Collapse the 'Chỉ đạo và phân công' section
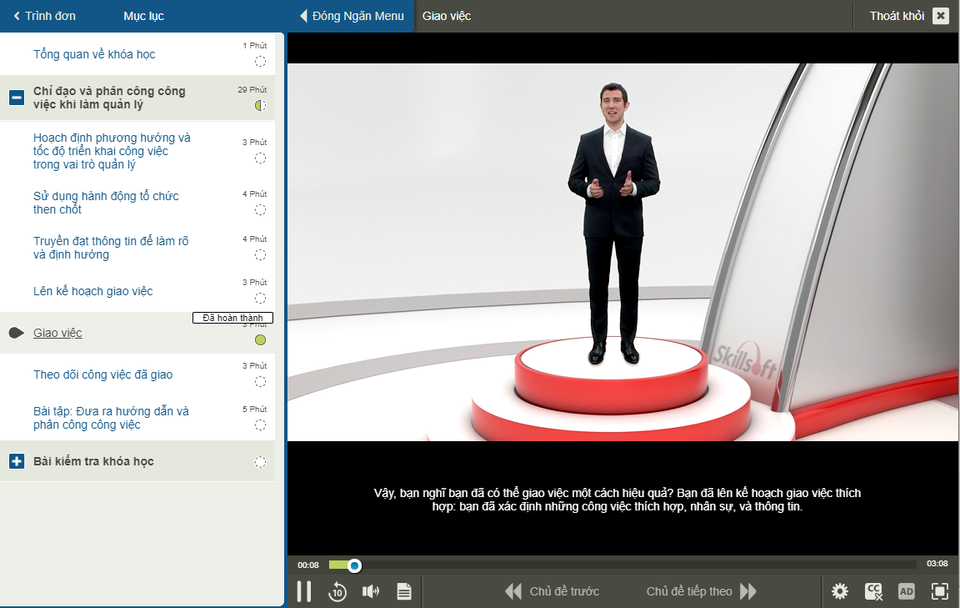The width and height of the screenshot is (960, 608). pos(16,98)
